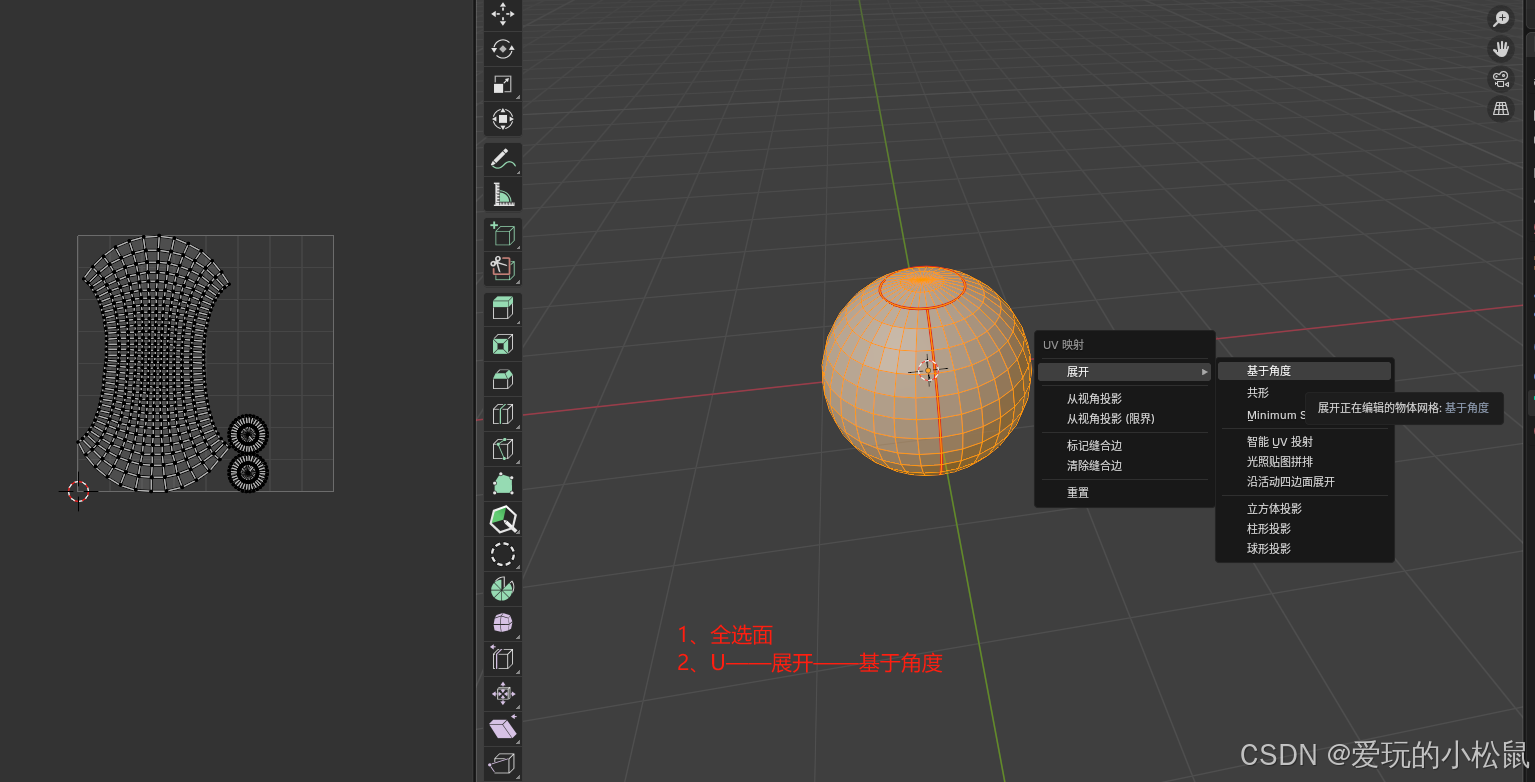This screenshot has height=782, width=1535.
Task: Select the Measure ruler tool
Action: pyautogui.click(x=503, y=194)
